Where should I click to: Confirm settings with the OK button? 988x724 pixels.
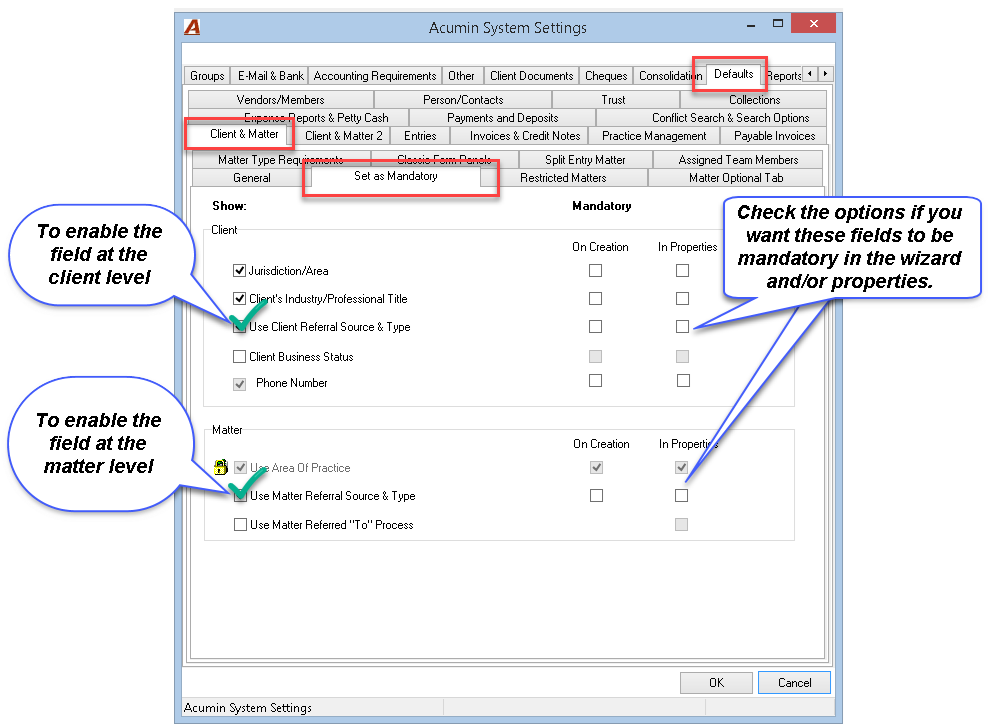coord(716,682)
